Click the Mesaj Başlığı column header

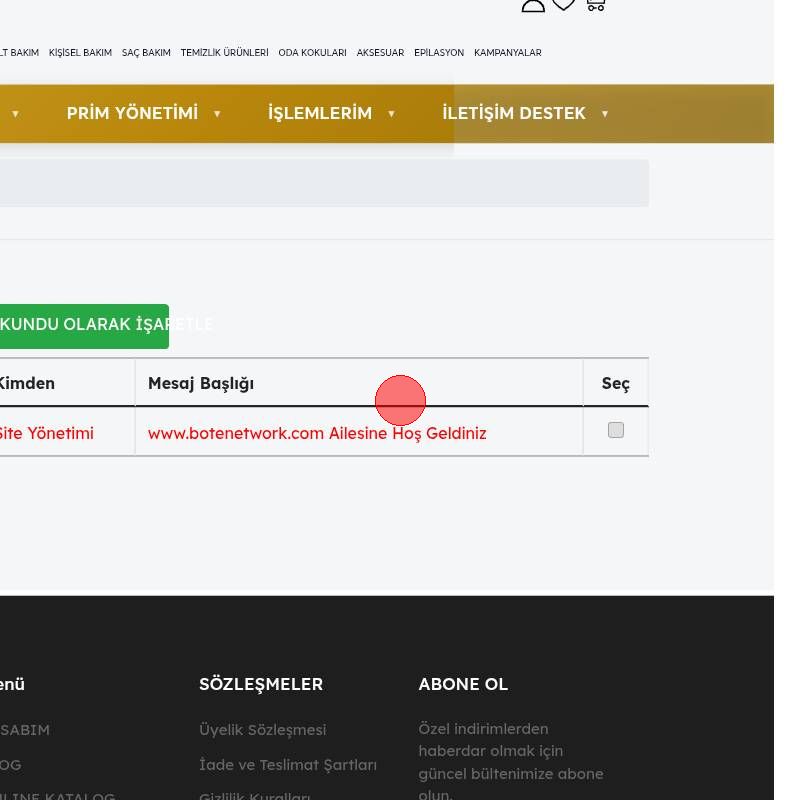tap(201, 383)
